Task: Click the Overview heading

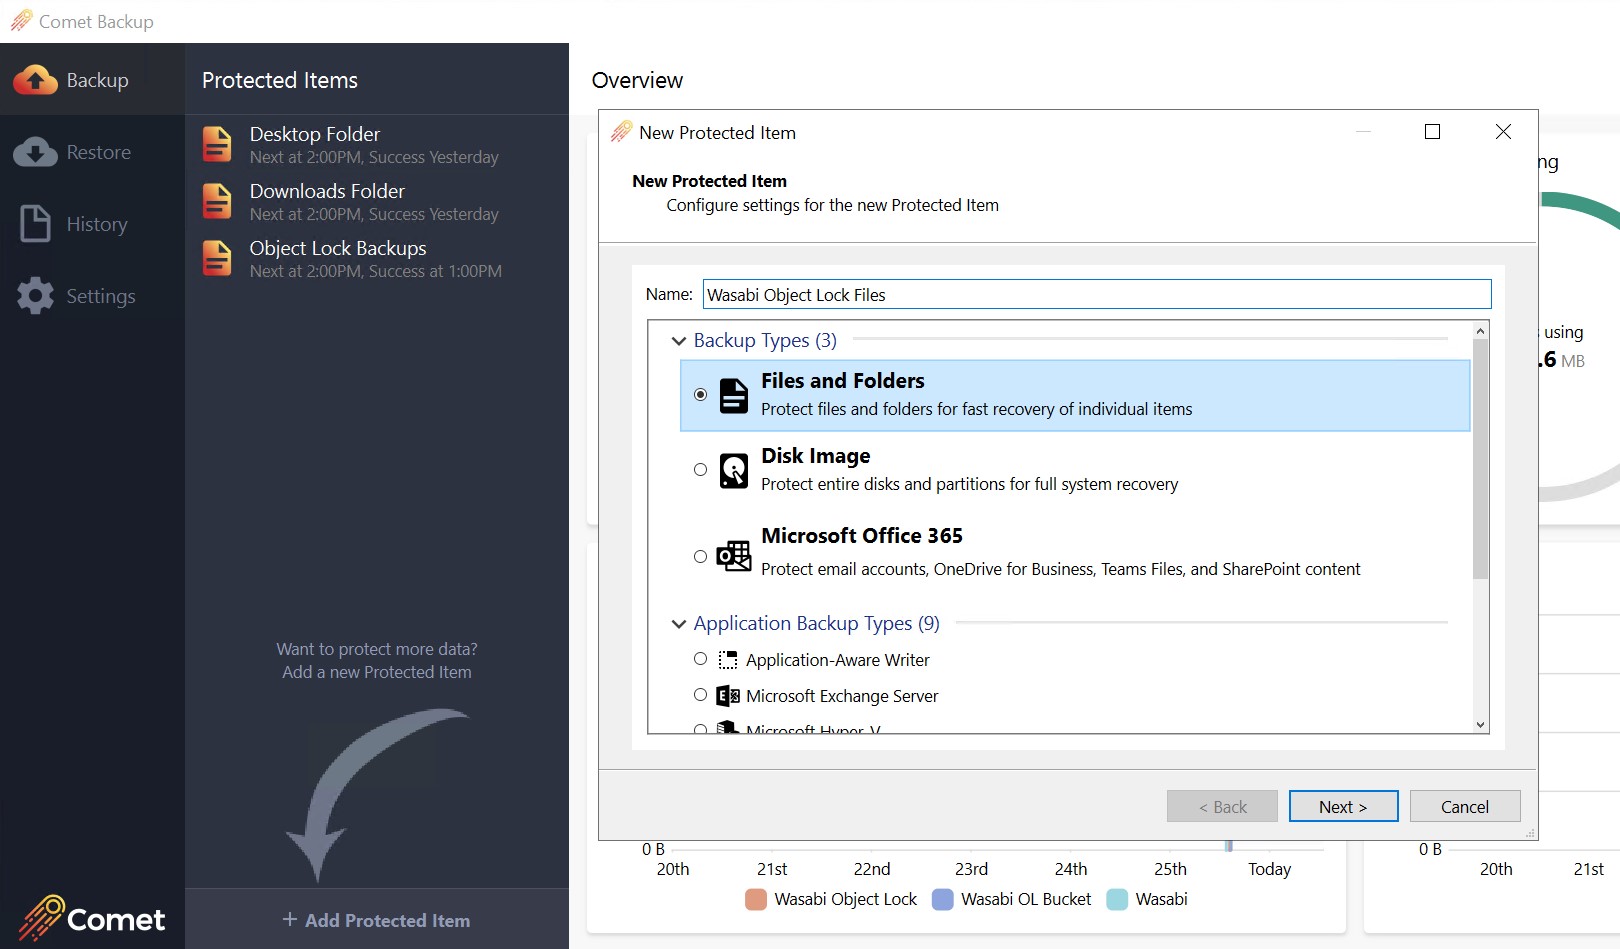Action: [x=637, y=80]
